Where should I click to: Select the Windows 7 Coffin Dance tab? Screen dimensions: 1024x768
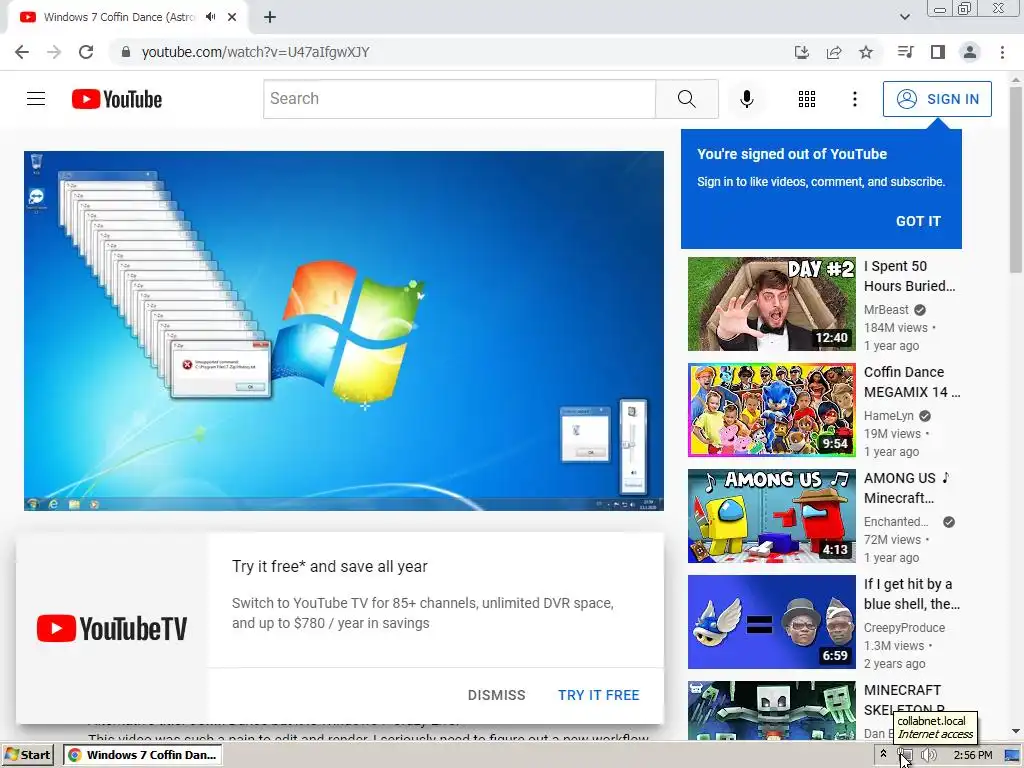118,17
